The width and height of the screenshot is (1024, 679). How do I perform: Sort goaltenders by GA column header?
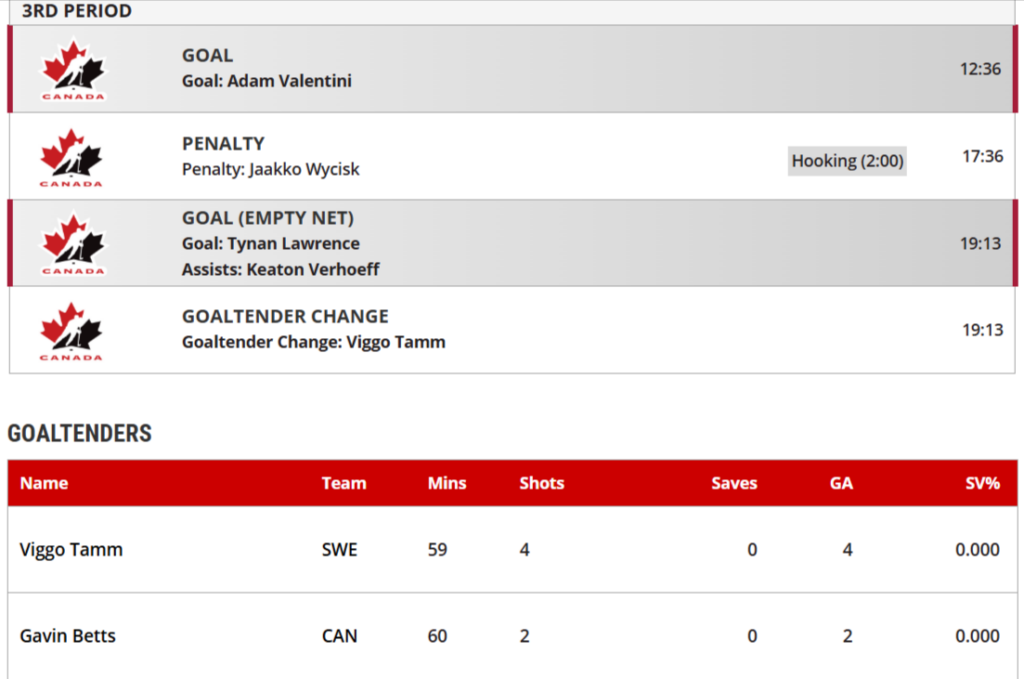pos(841,483)
